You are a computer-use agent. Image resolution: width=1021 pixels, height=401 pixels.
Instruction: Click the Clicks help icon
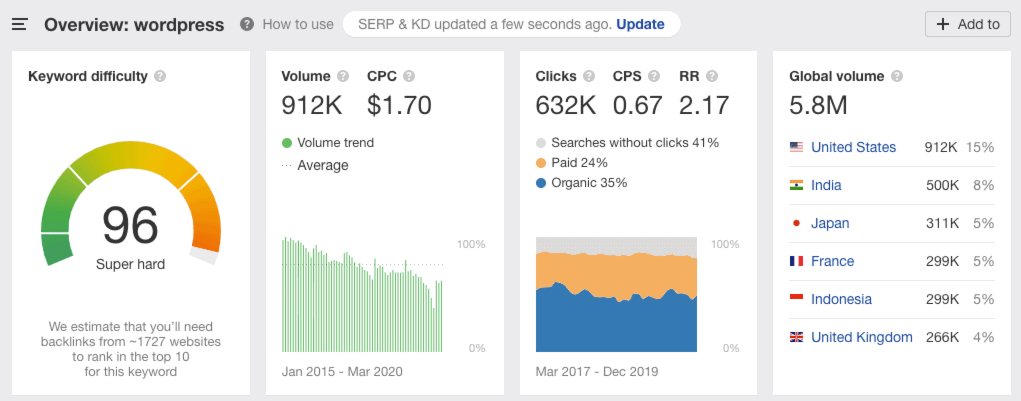(x=589, y=76)
